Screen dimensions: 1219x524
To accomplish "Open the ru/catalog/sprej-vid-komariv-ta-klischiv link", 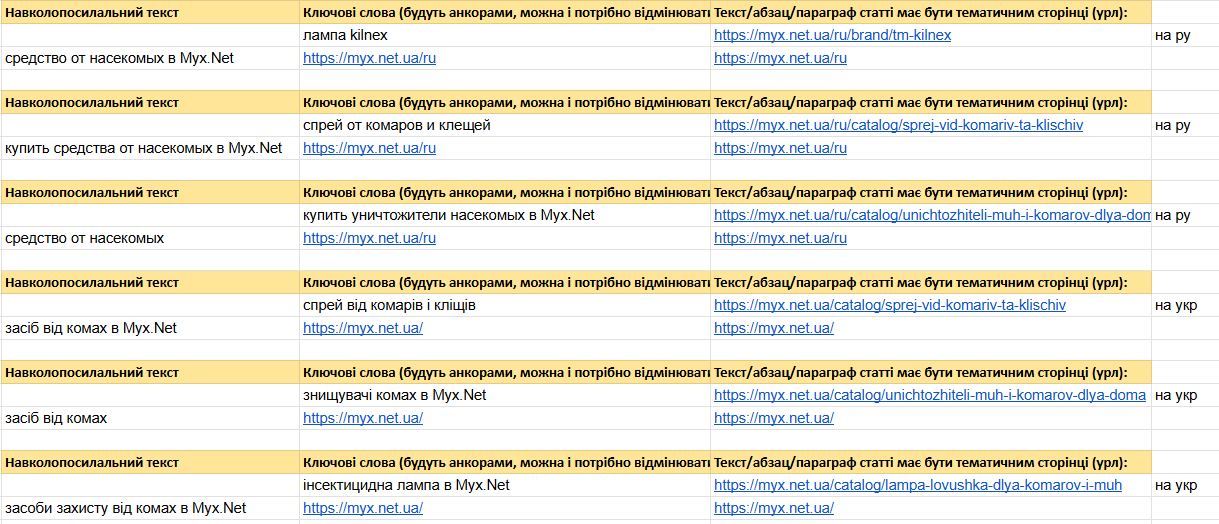I will click(x=898, y=125).
